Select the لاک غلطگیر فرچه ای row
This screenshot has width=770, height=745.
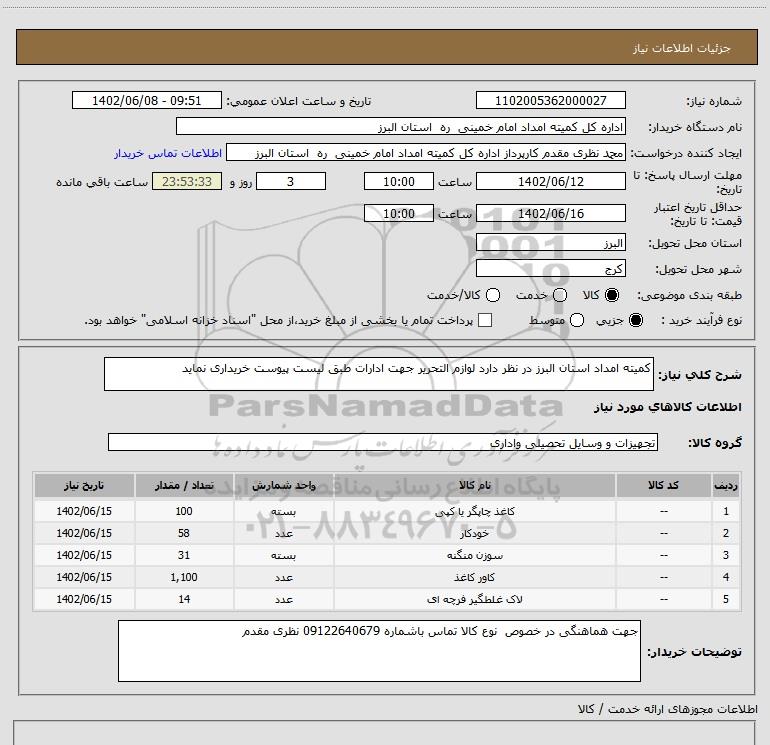(387, 599)
